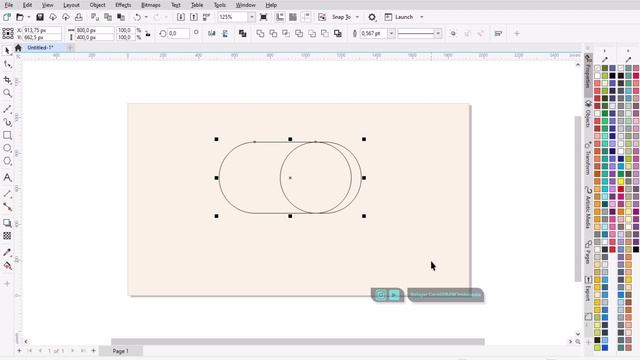Click the Align and distribute icon
This screenshot has height=360, width=640.
pyautogui.click(x=498, y=33)
